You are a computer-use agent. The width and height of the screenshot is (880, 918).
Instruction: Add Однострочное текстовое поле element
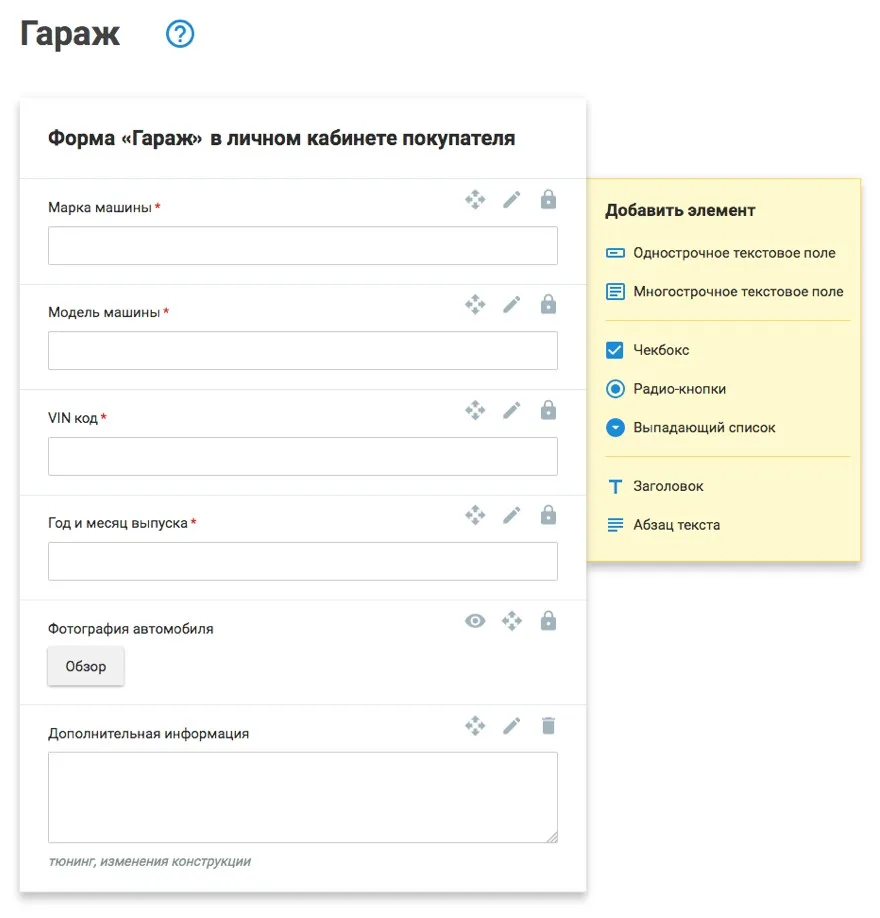733,253
